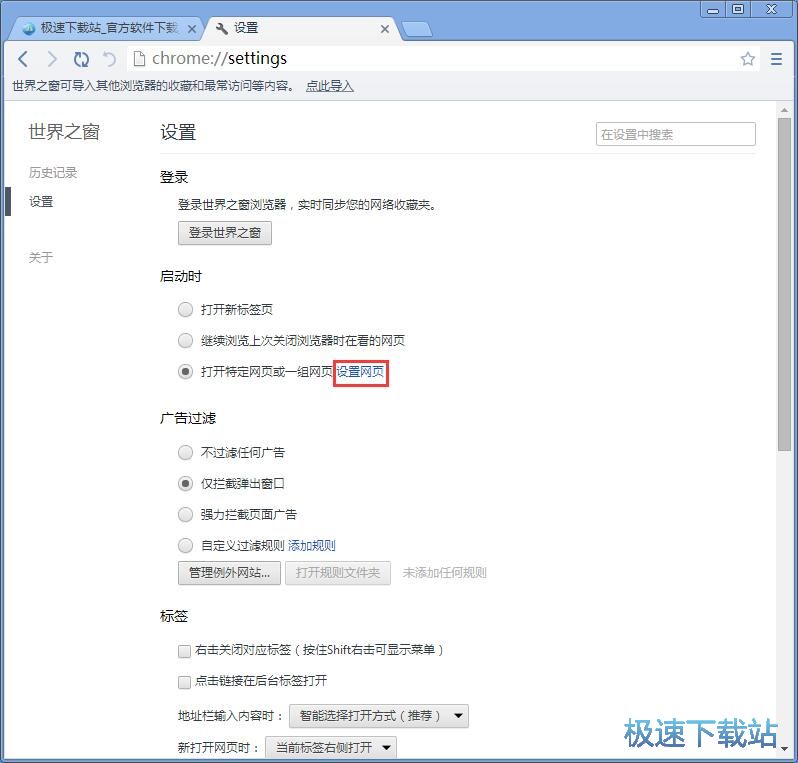Minimize the browser window
This screenshot has height=763, width=798.
click(713, 10)
